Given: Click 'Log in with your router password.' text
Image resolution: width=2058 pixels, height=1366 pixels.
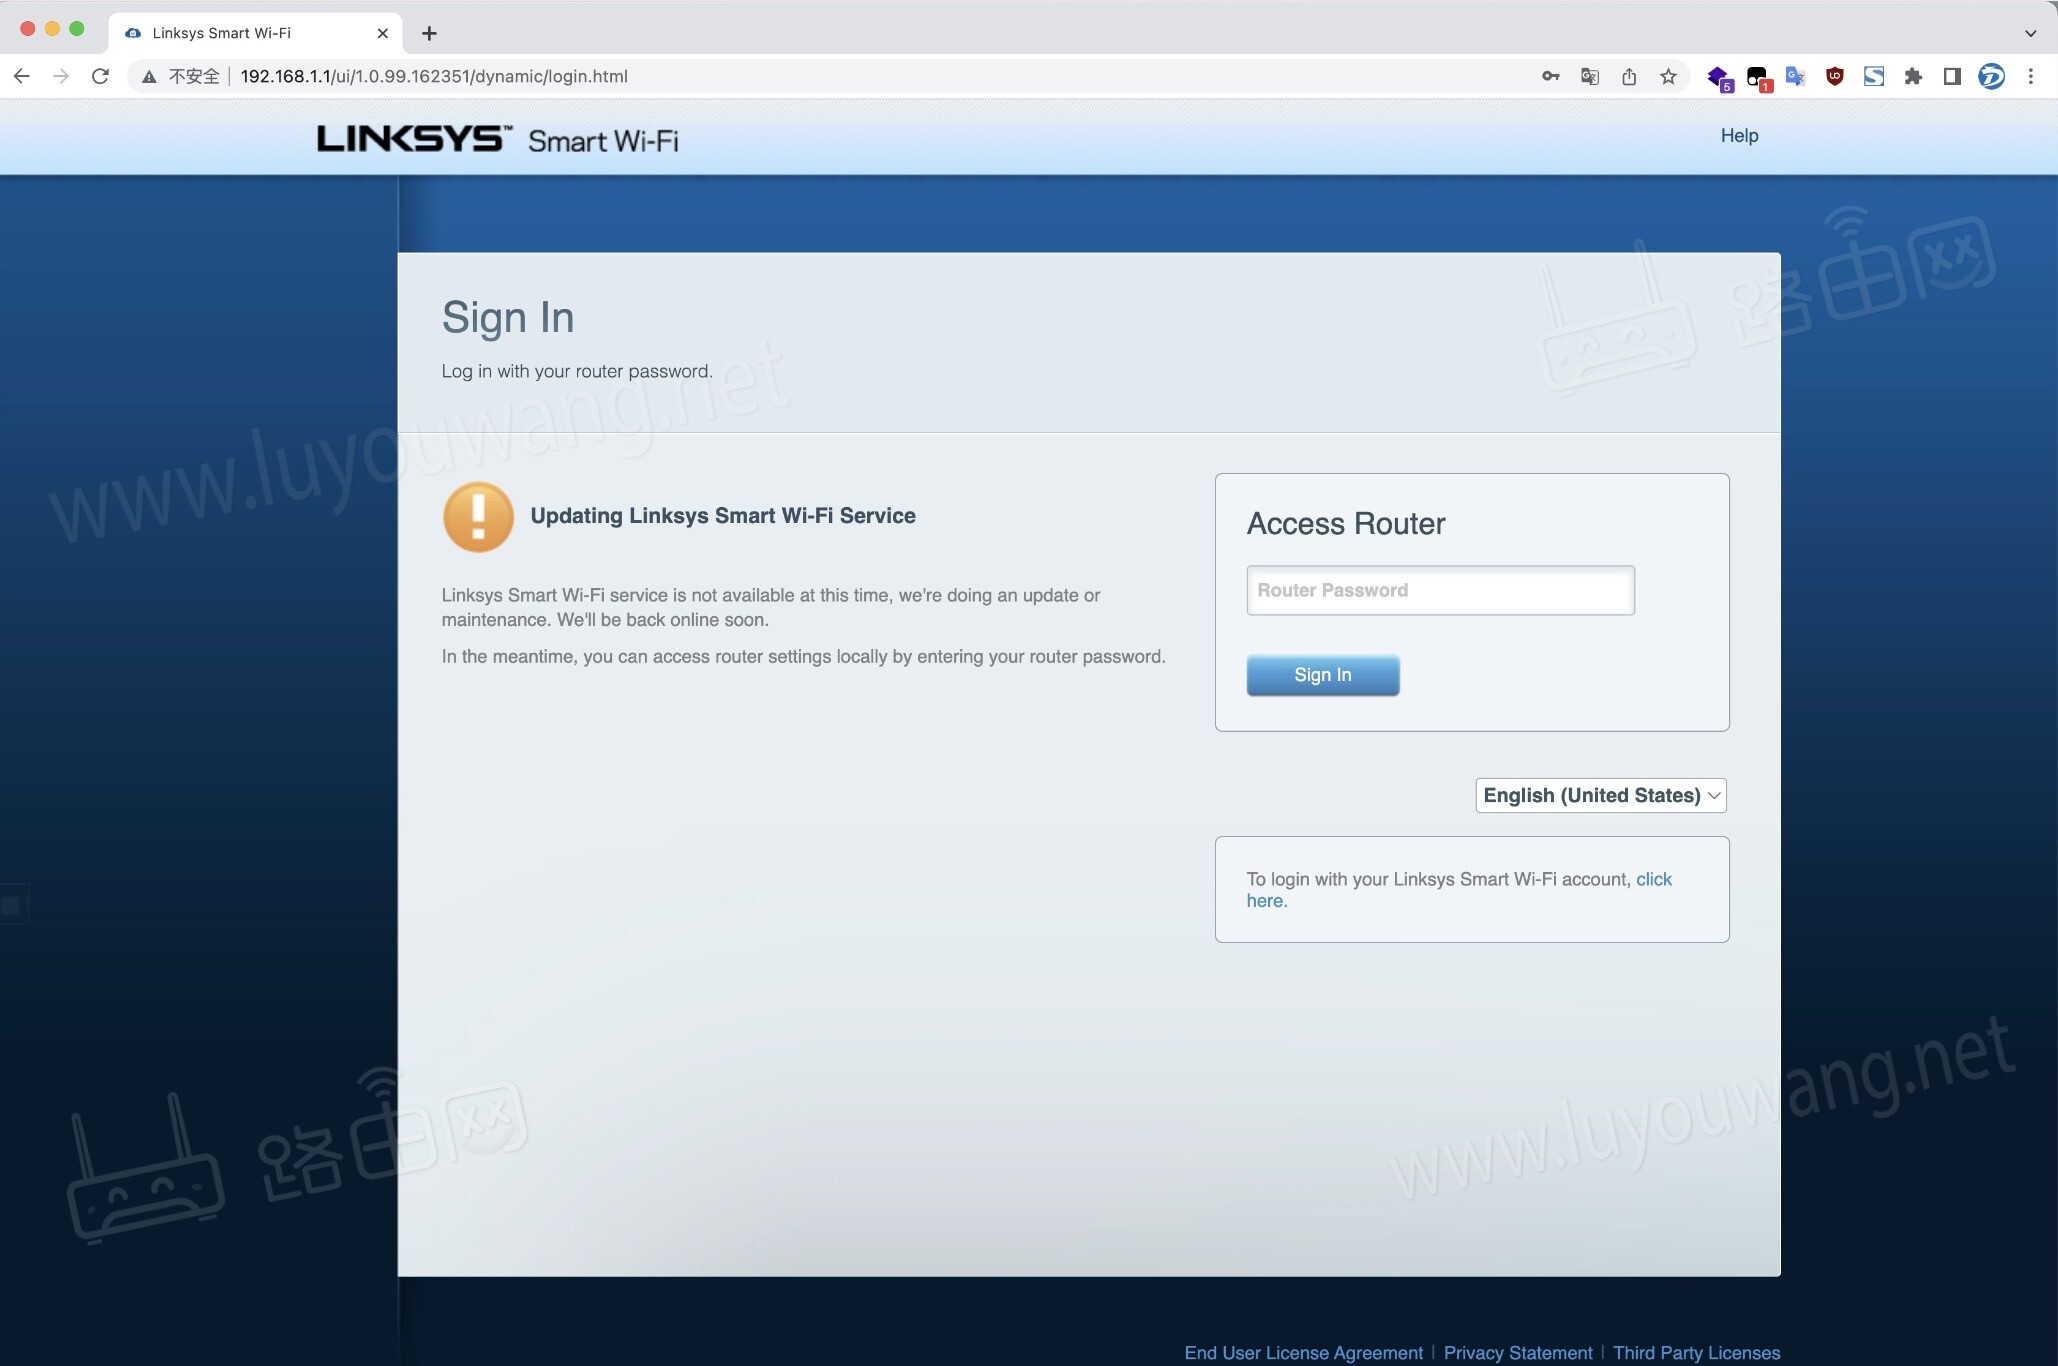Looking at the screenshot, I should [577, 371].
